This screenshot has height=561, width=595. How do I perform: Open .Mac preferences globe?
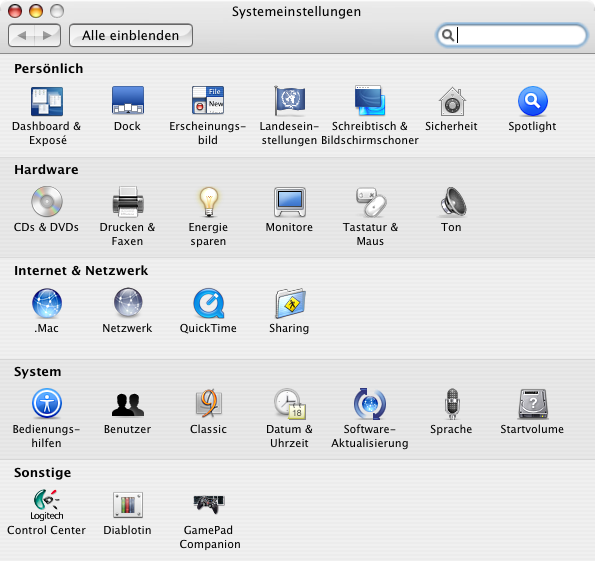point(47,303)
